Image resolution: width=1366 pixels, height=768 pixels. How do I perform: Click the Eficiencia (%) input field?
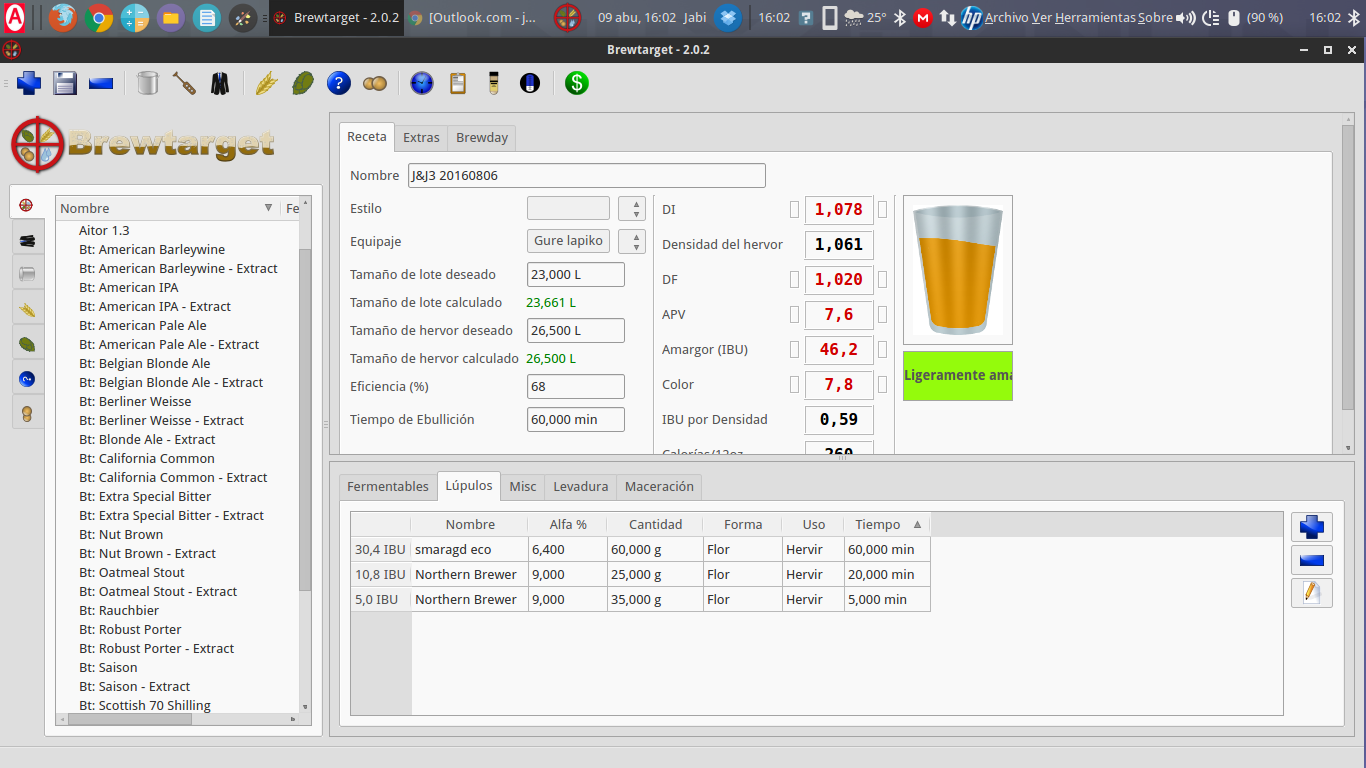575,387
